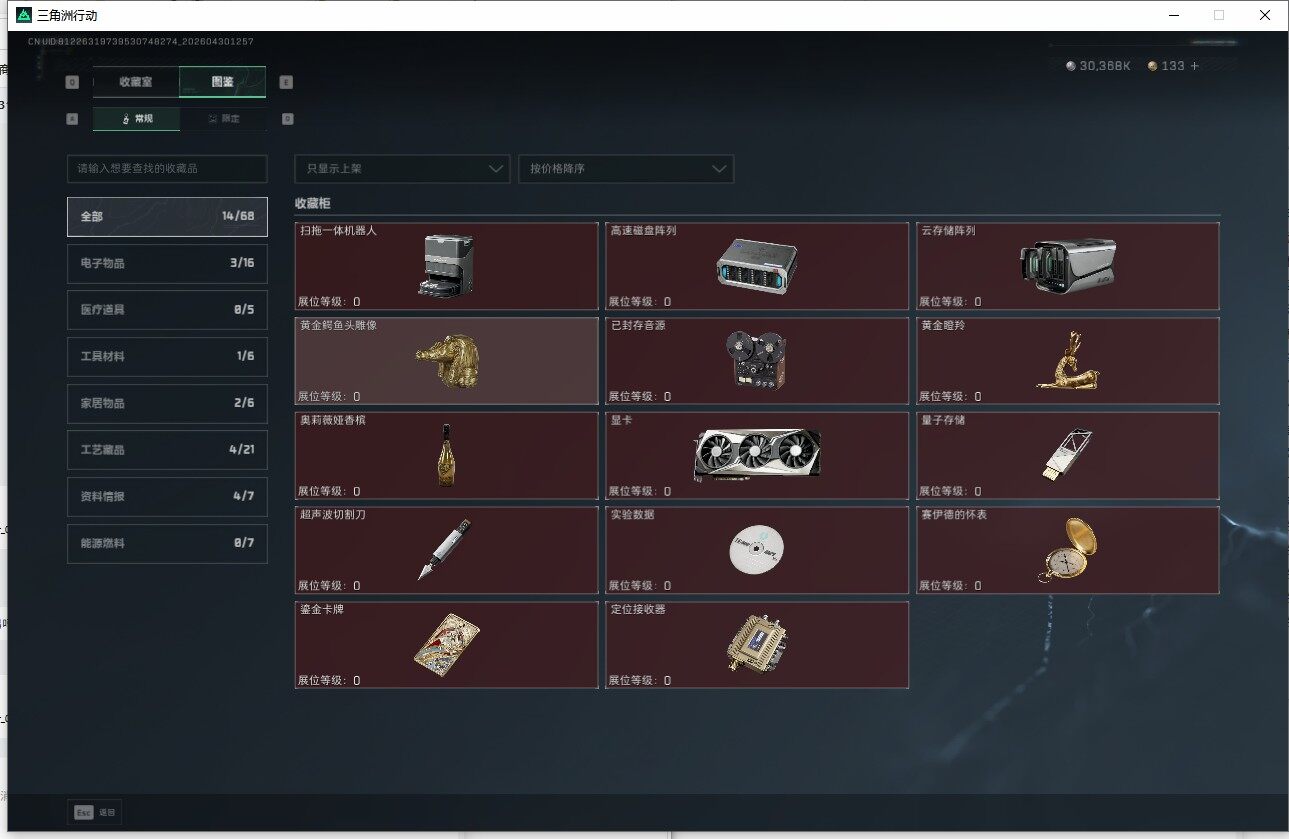The image size is (1289, 839).
Task: Open the 按价格降序 sort dropdown
Action: [x=626, y=169]
